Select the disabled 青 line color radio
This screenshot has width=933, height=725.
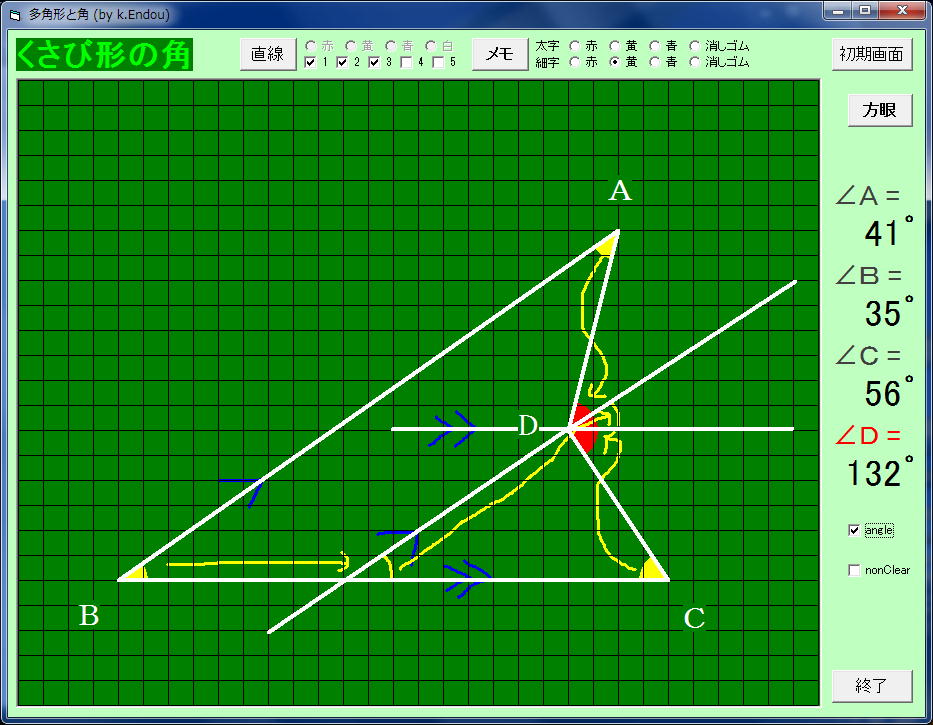pyautogui.click(x=390, y=46)
